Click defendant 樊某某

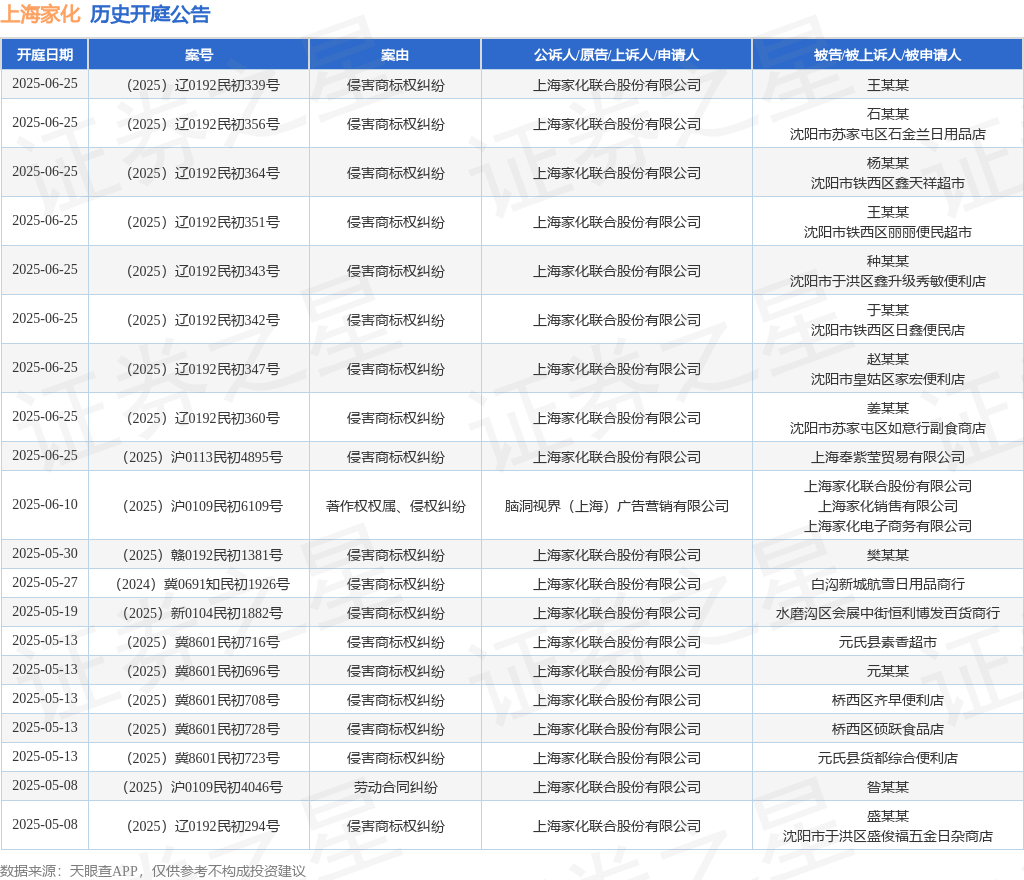[x=888, y=555]
